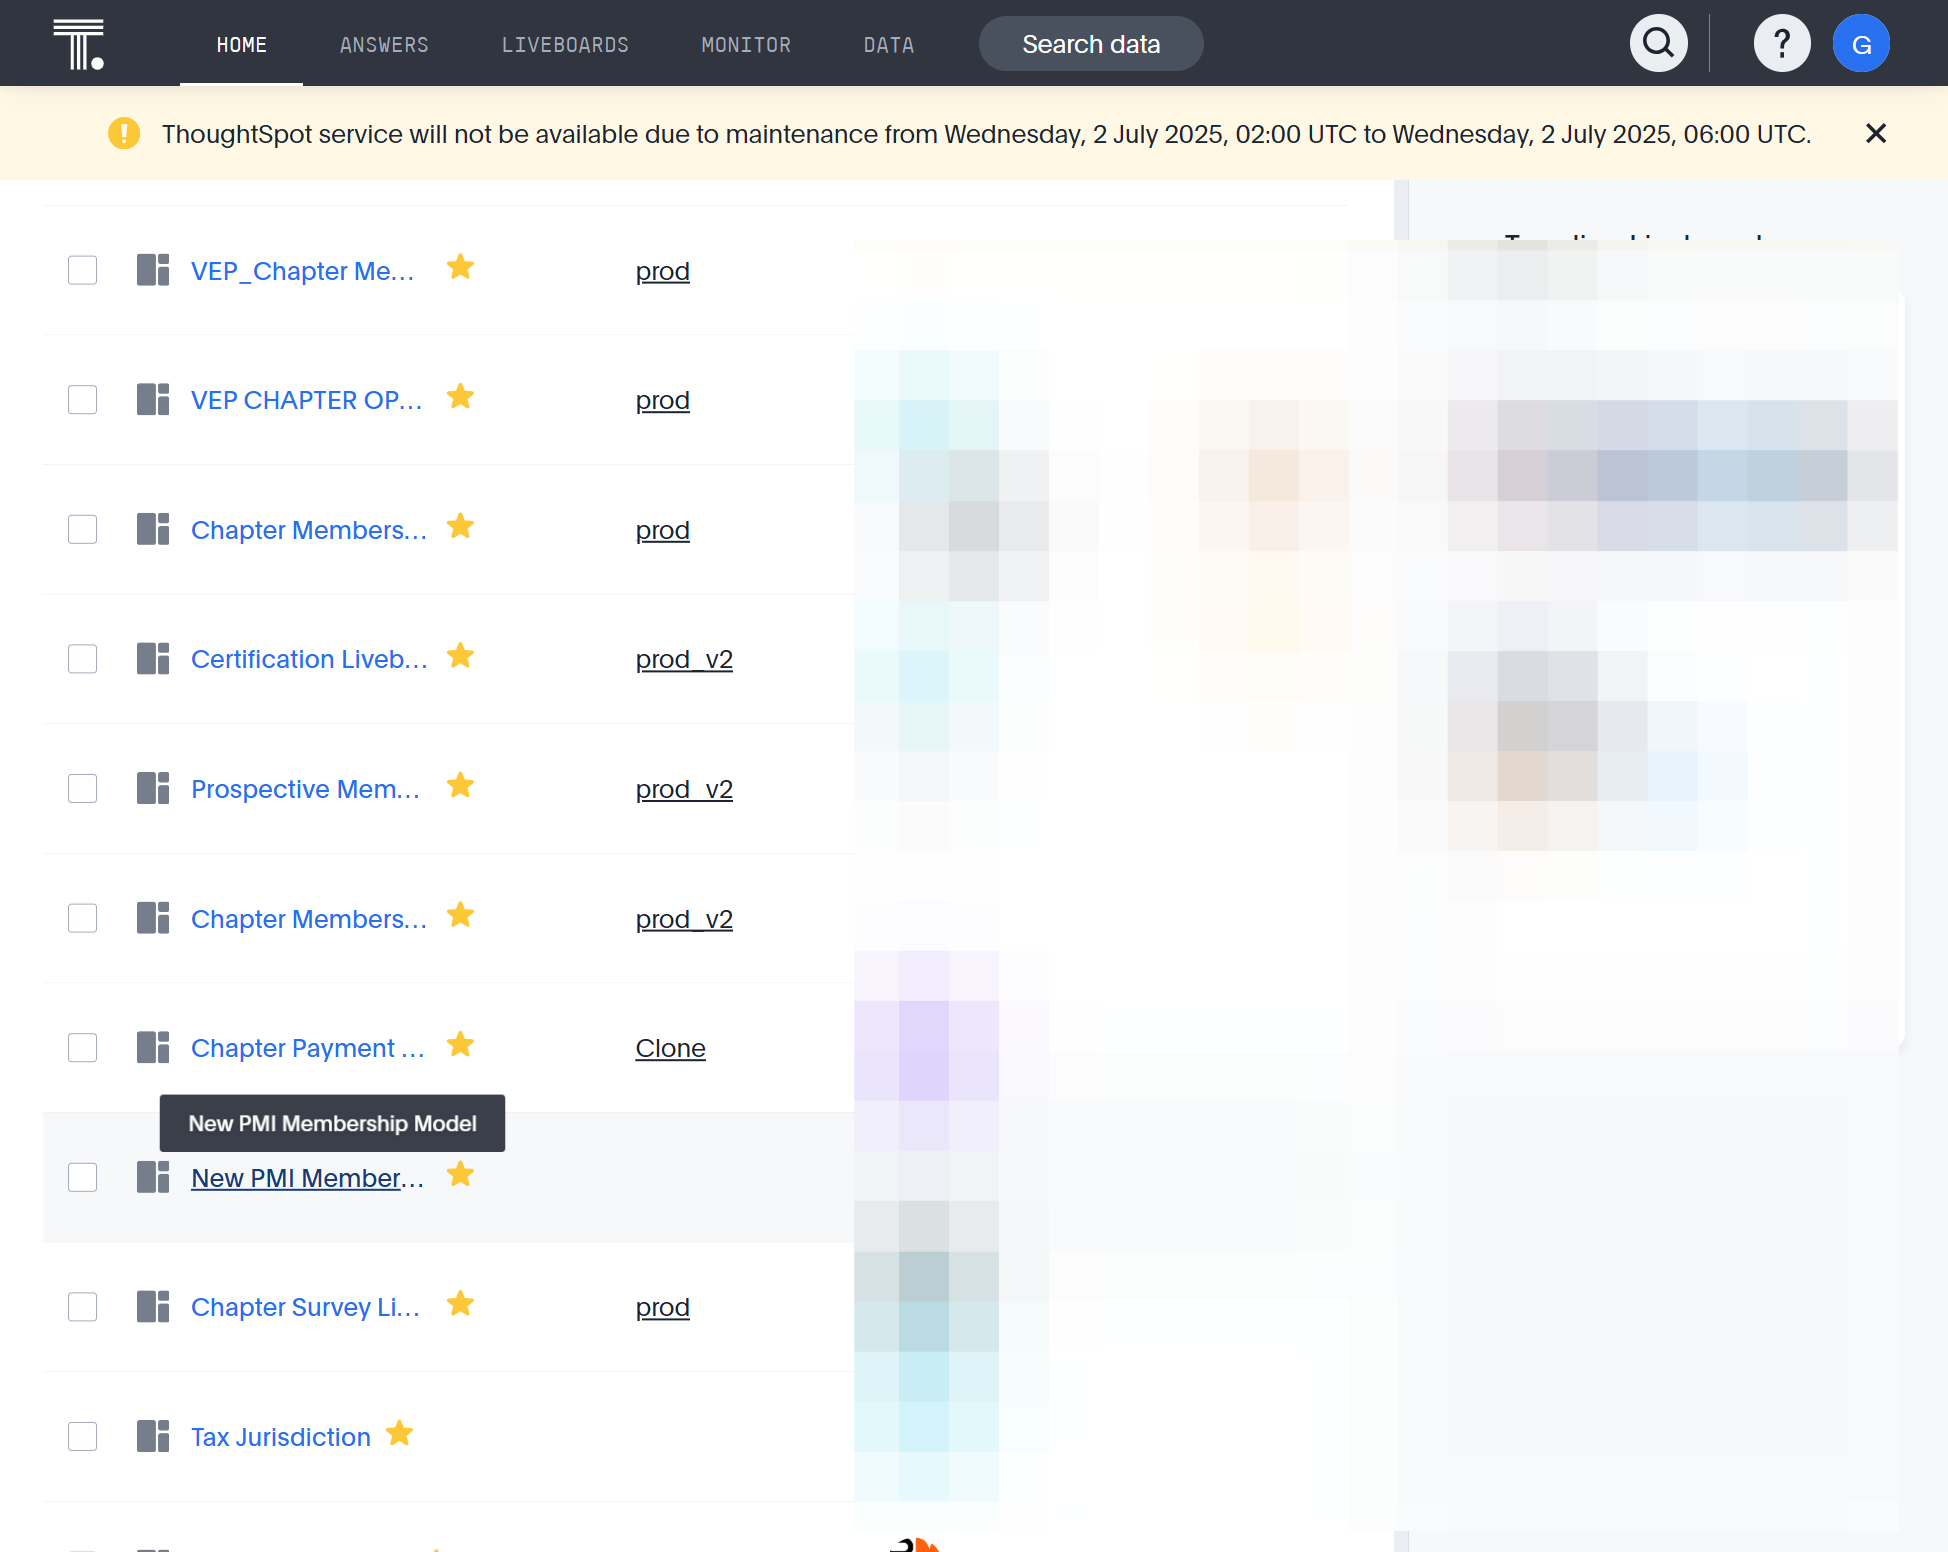
Task: Check the Prospective Mem... row checkbox
Action: (82, 789)
